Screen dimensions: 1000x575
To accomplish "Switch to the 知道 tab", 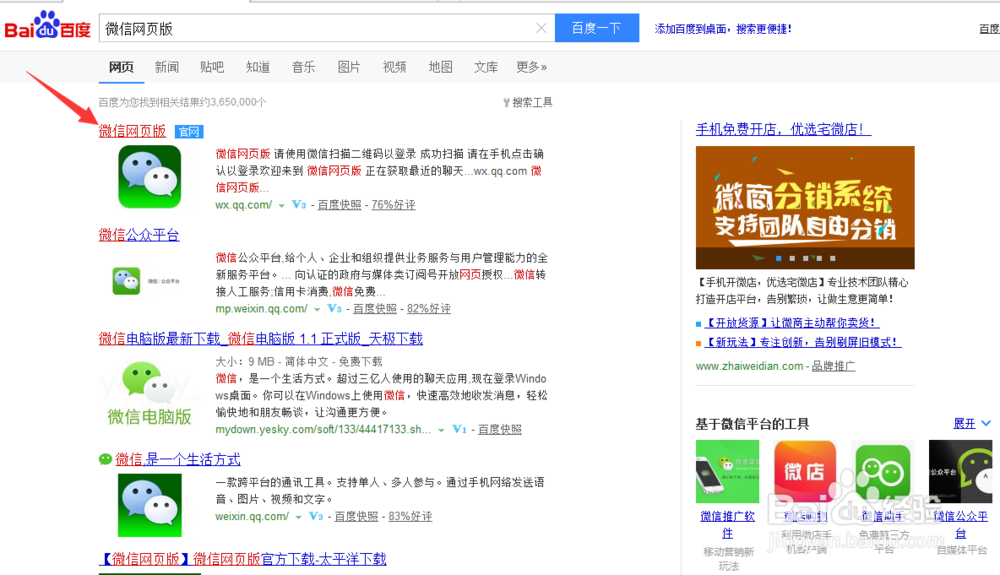I will pos(258,67).
